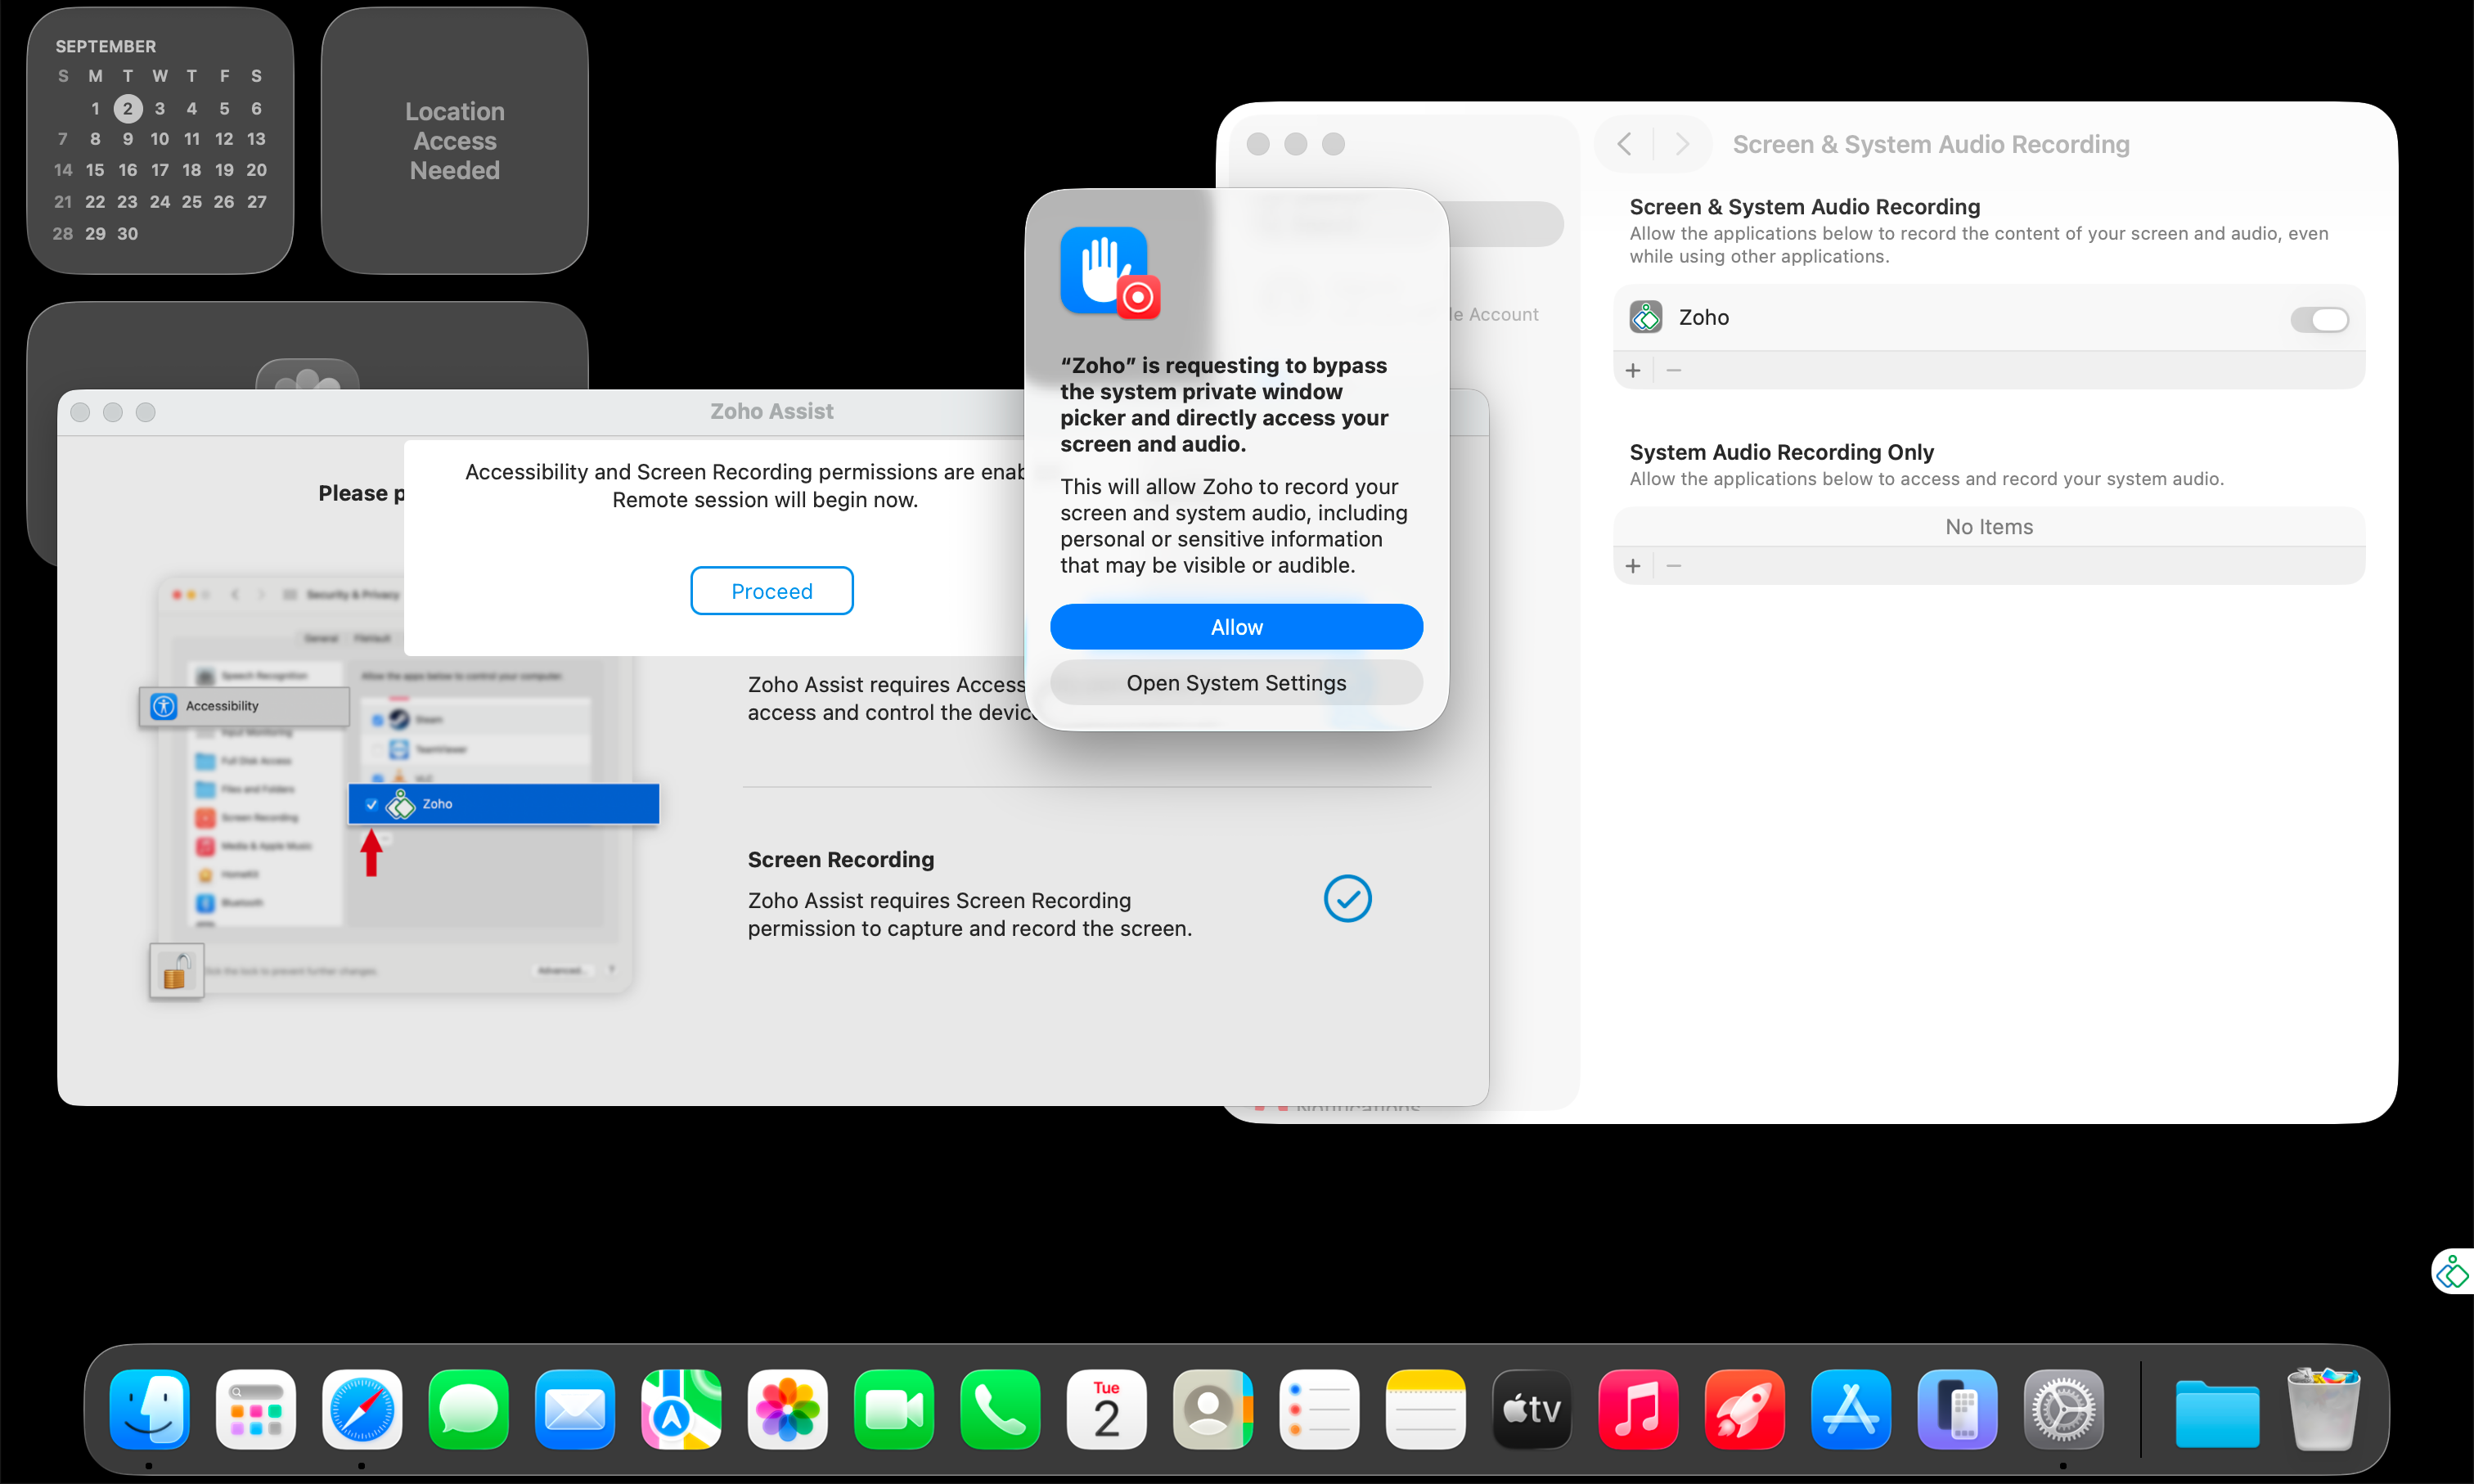Open Safari from the Dock
Screen dimensions: 2474x1484
click(x=362, y=1409)
